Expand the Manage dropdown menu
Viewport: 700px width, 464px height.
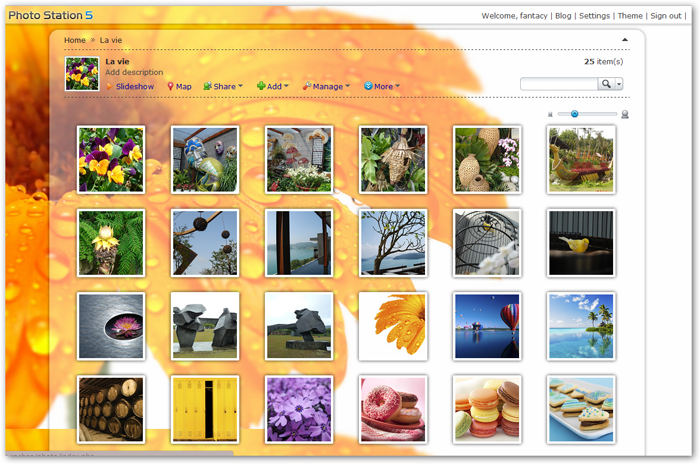coord(348,86)
